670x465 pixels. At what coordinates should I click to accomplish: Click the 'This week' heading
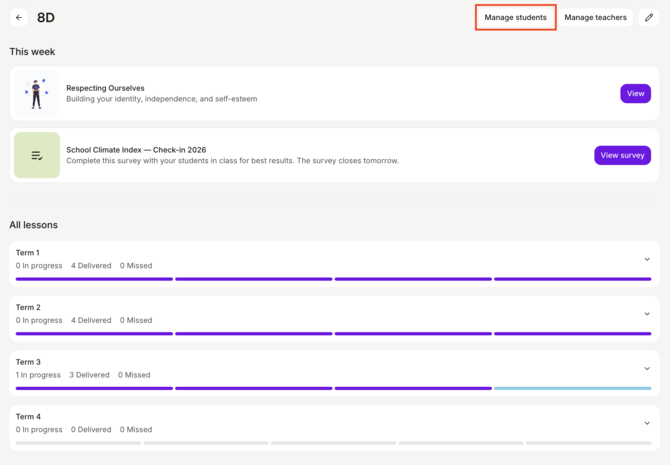coord(32,52)
